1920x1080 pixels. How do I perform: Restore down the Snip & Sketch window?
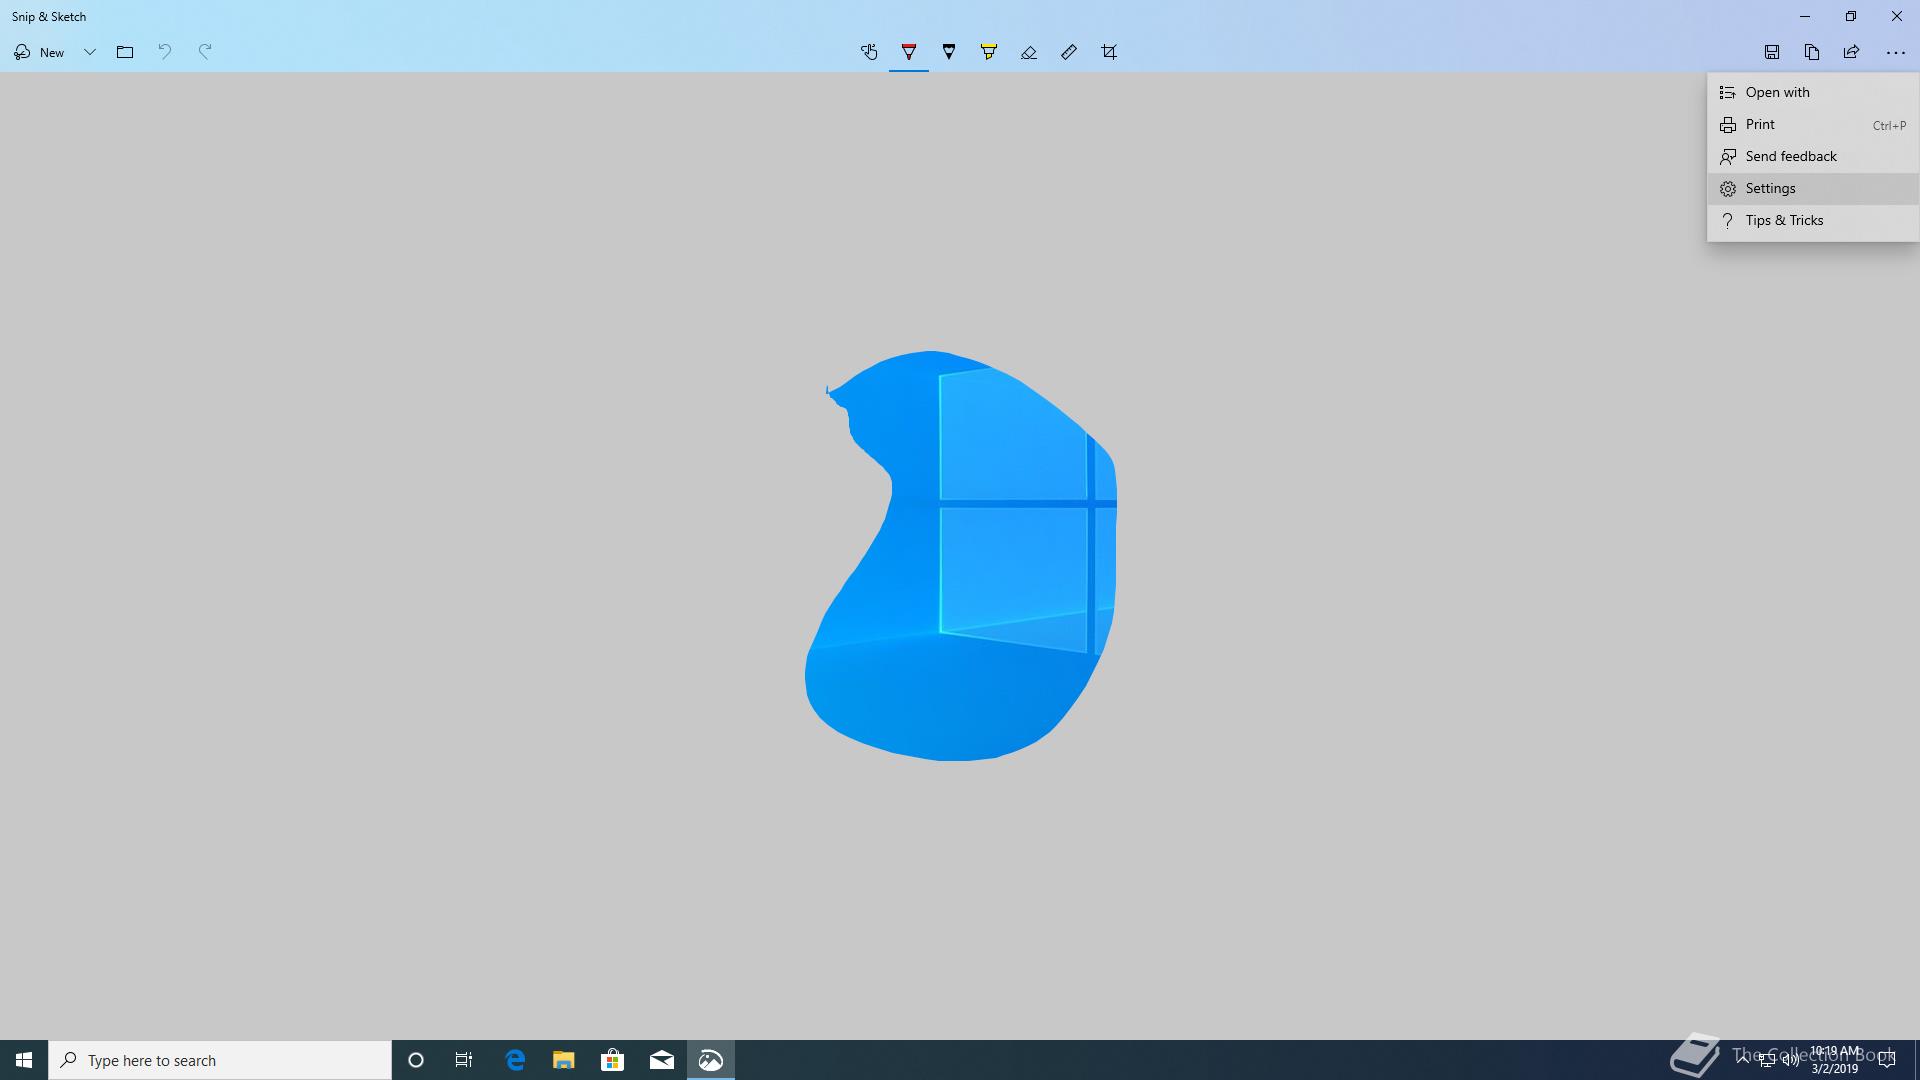coord(1851,16)
